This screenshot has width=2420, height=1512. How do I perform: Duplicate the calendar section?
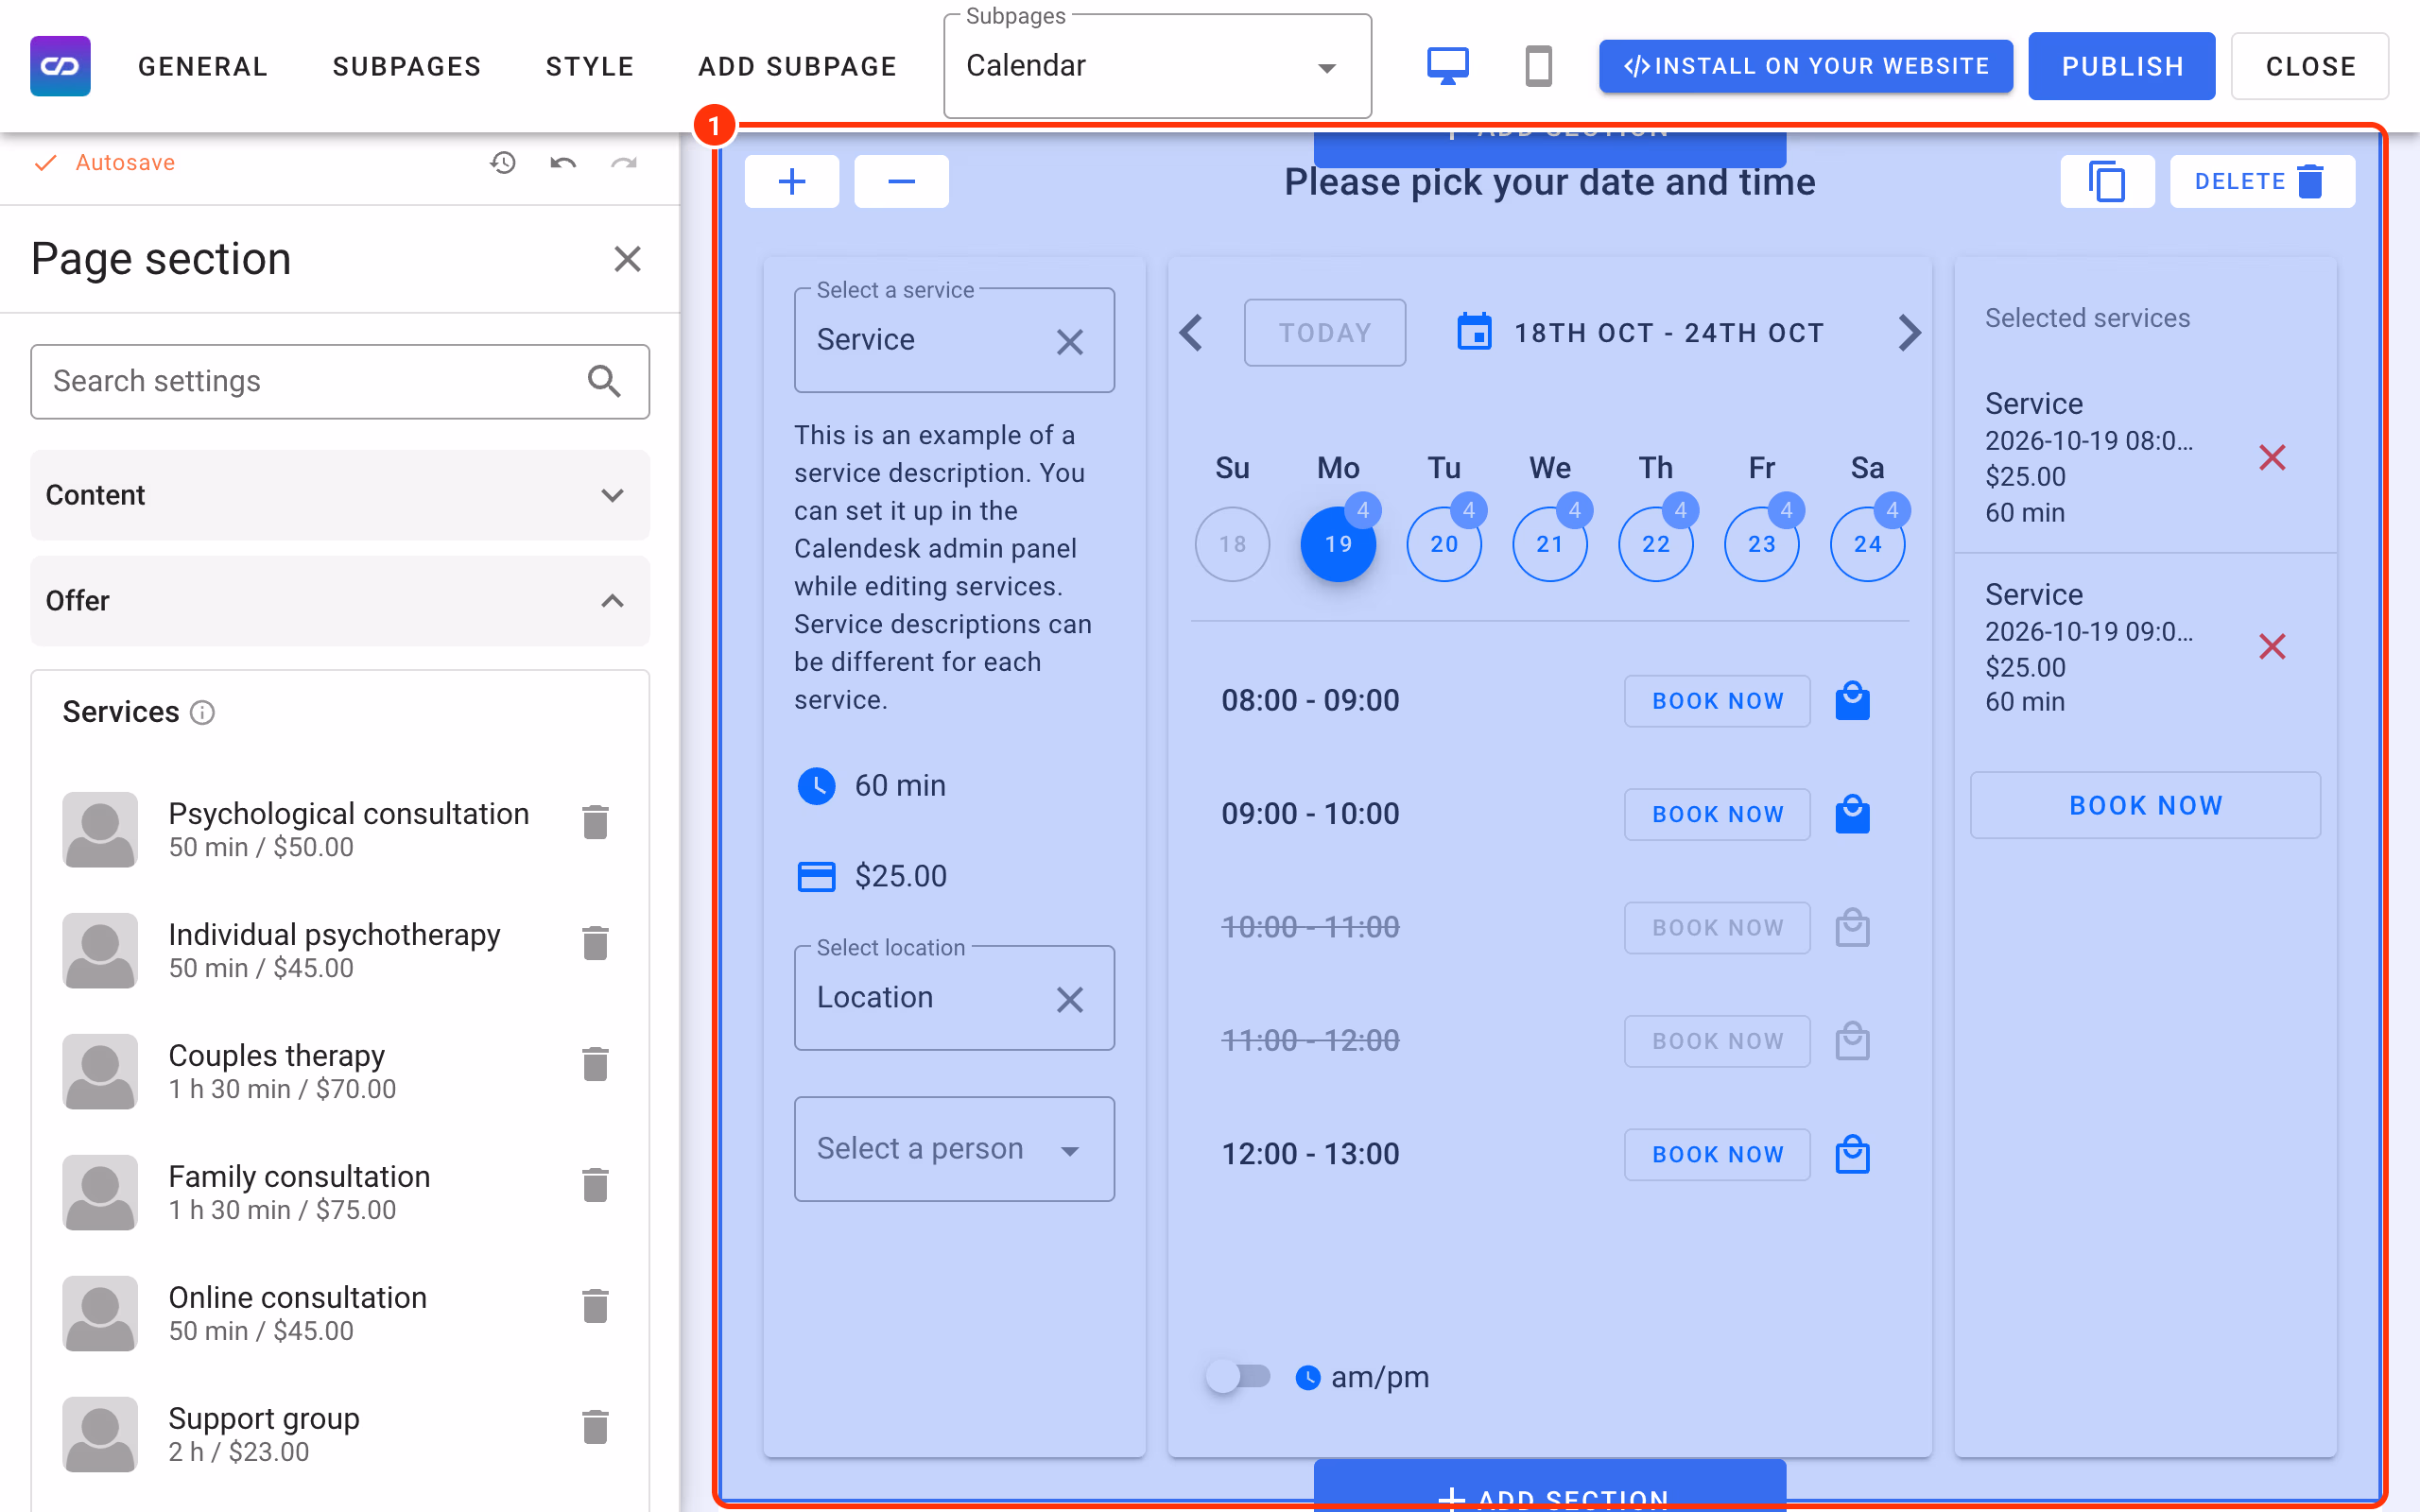[2107, 182]
